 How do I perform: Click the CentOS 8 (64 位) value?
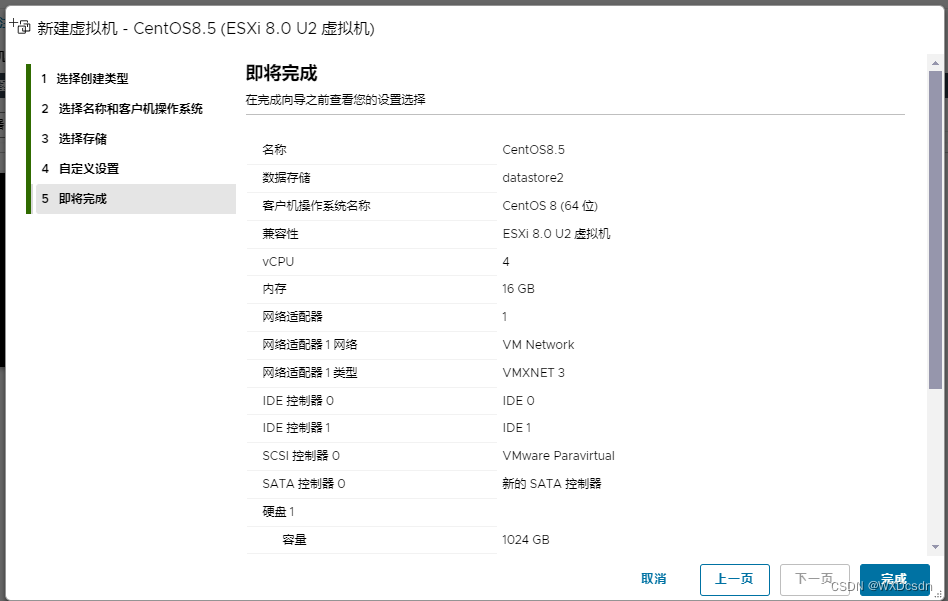pyautogui.click(x=550, y=206)
